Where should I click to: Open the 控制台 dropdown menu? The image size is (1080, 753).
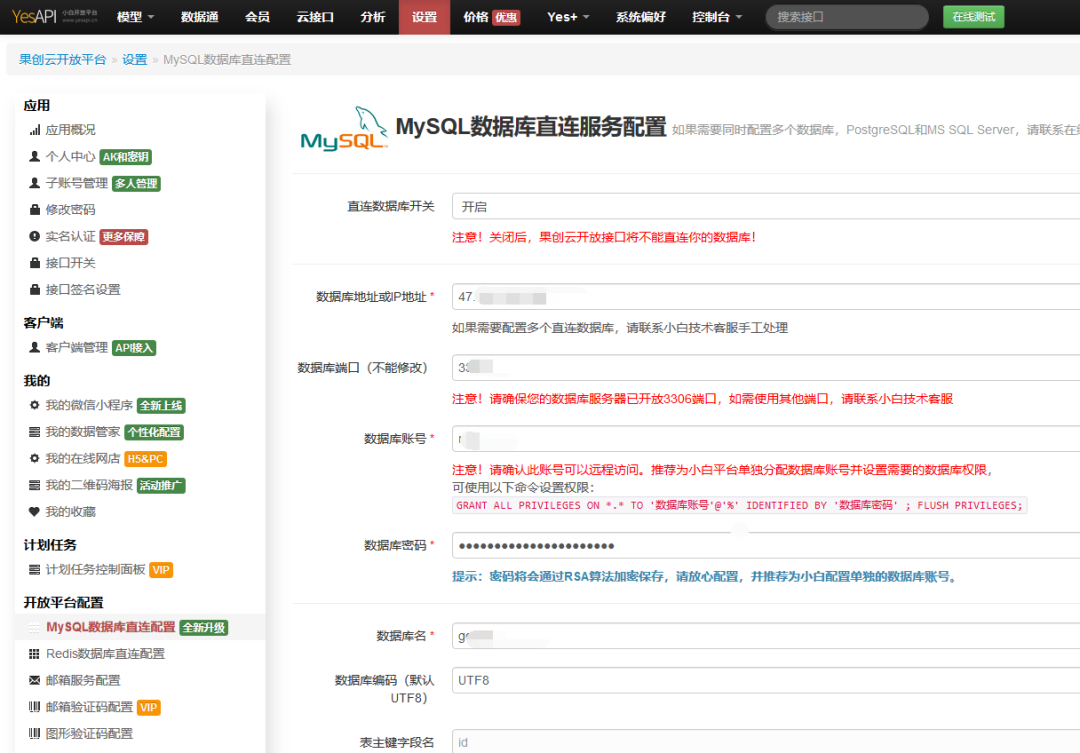[x=716, y=17]
